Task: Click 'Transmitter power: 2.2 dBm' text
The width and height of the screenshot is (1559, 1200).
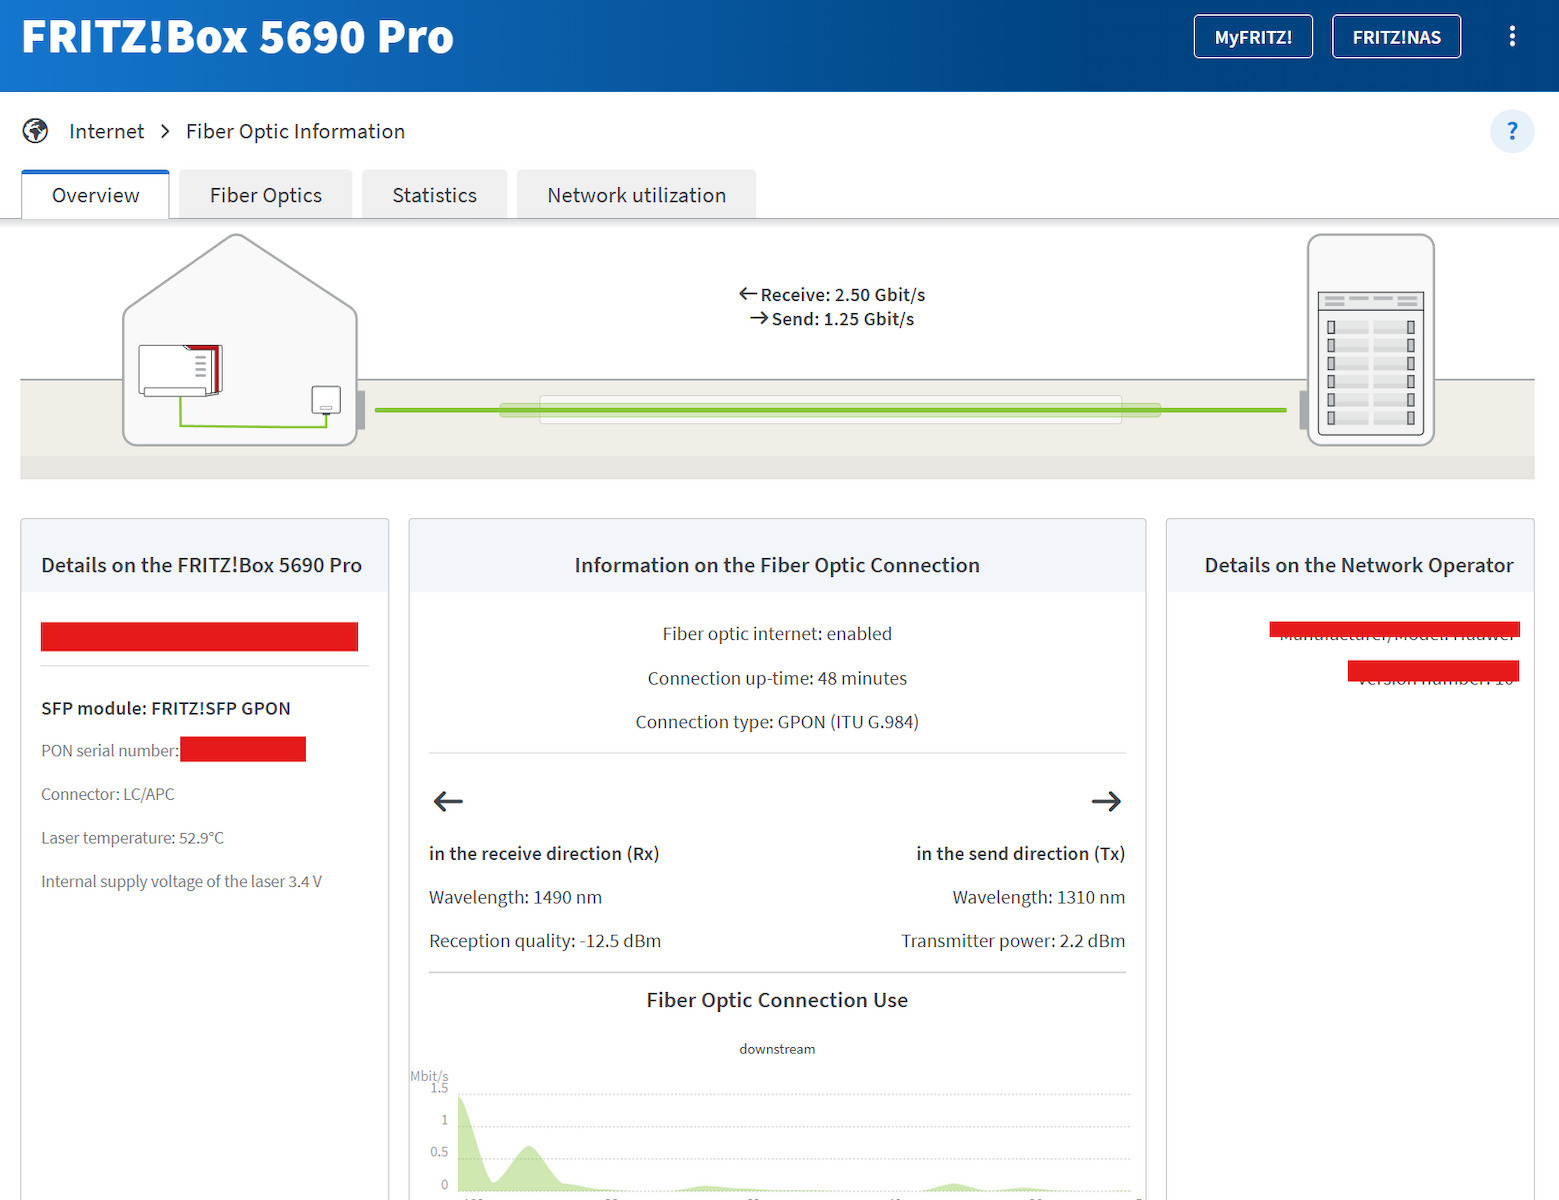Action: click(x=1013, y=941)
